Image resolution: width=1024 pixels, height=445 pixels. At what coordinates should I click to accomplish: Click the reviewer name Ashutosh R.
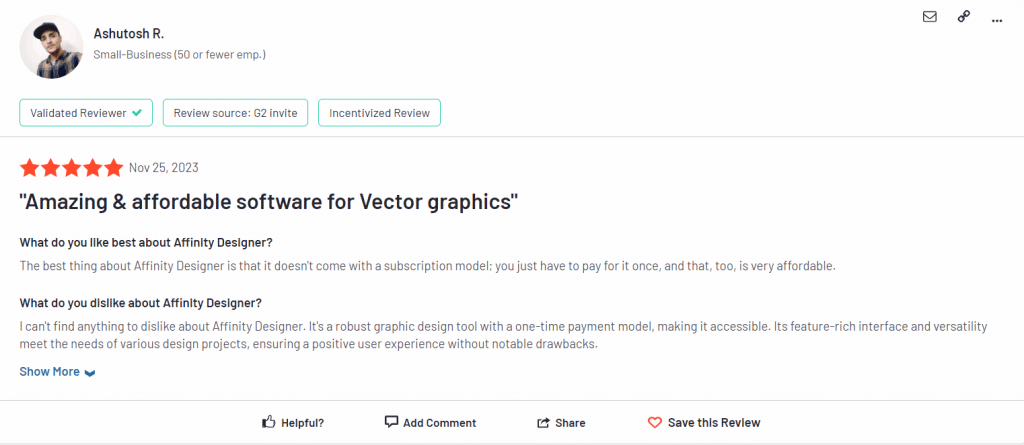pyautogui.click(x=129, y=33)
